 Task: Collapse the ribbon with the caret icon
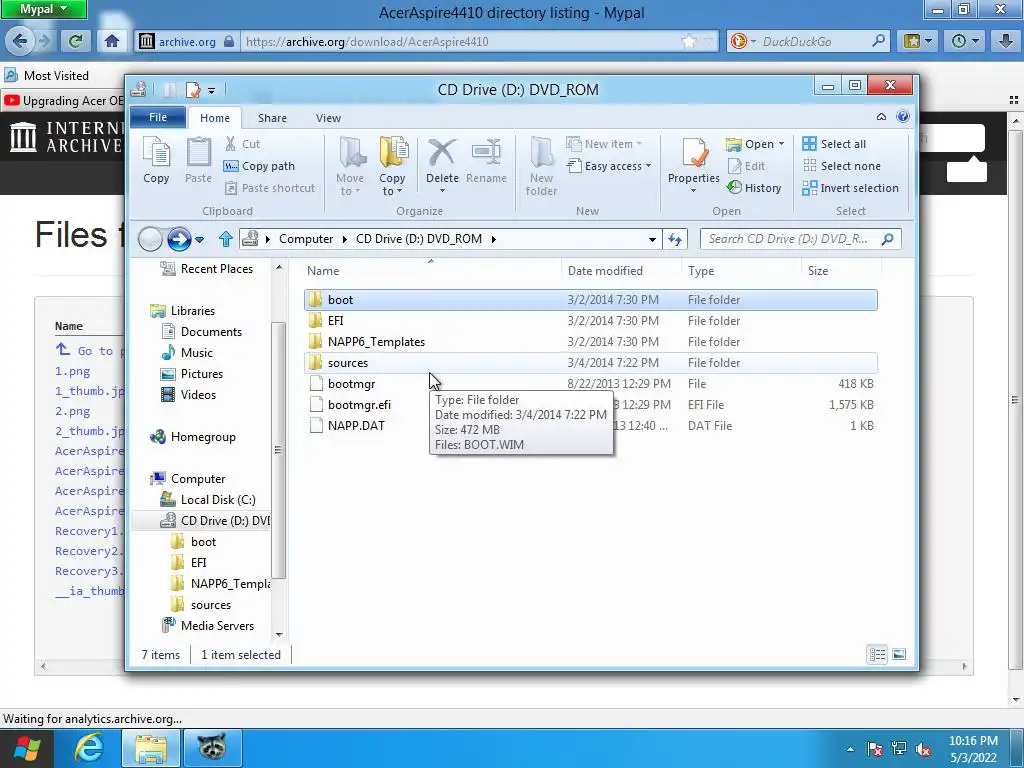click(881, 117)
